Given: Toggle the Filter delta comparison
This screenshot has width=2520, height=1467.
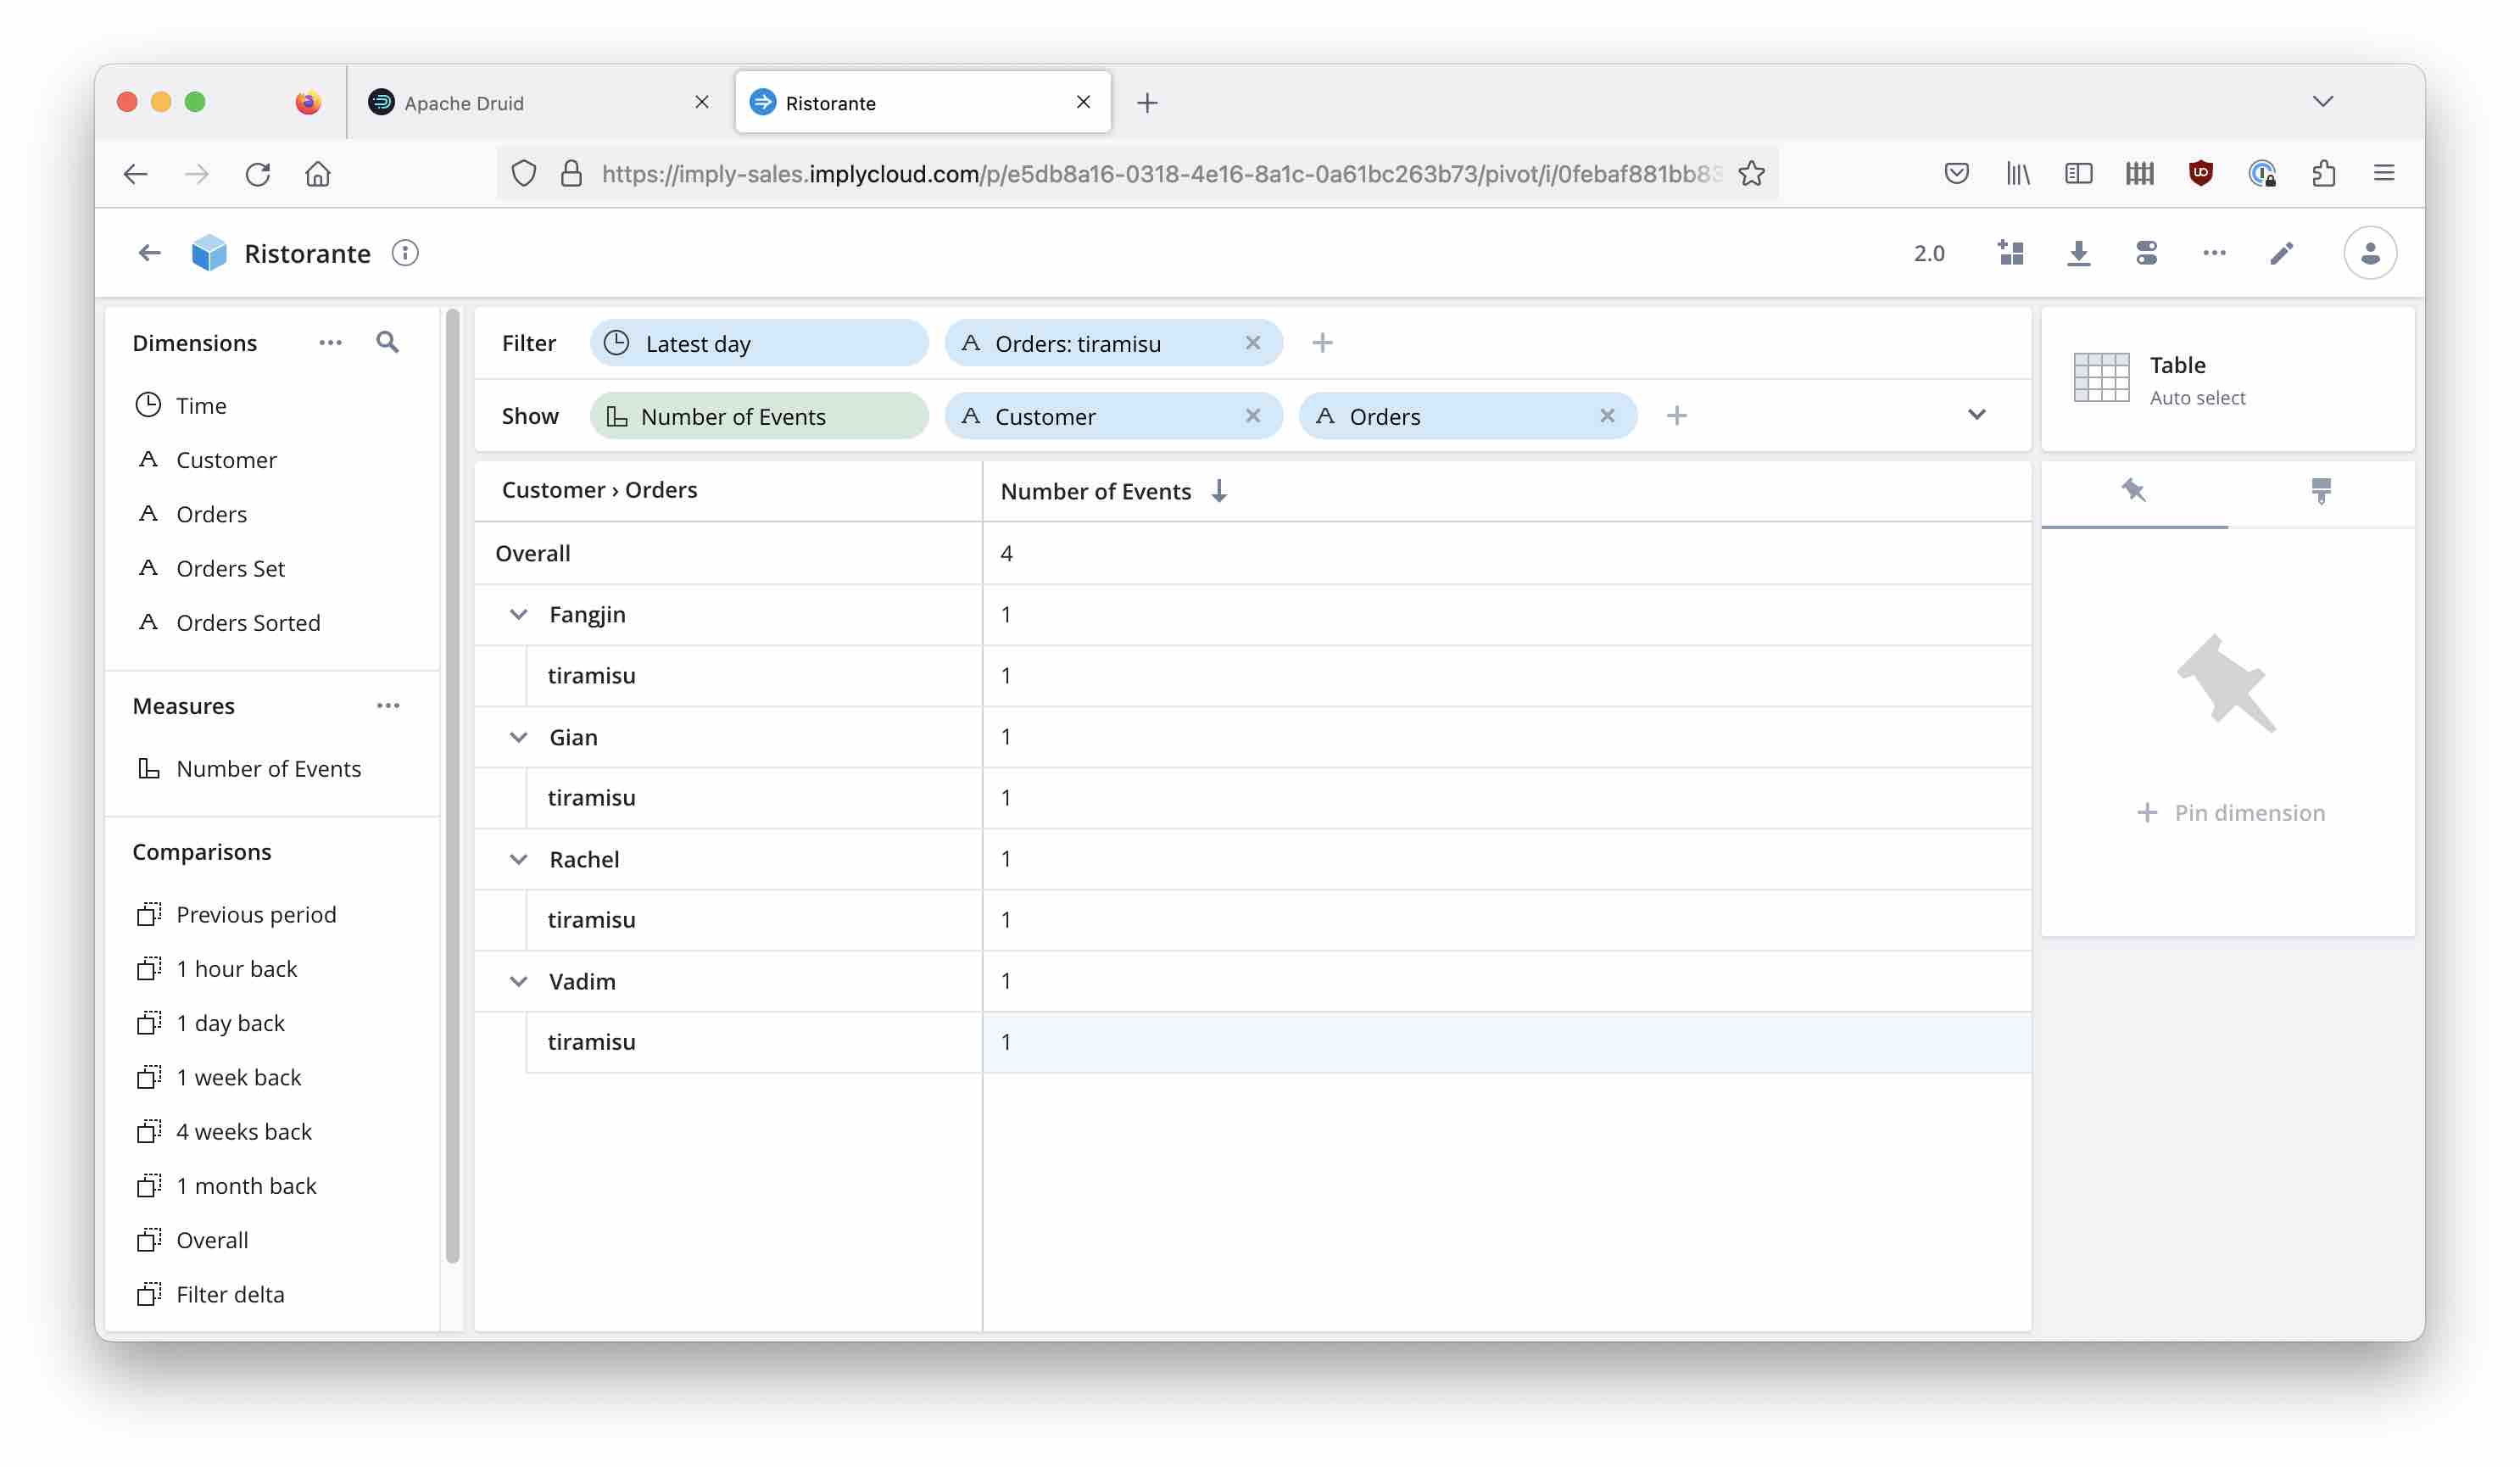Looking at the screenshot, I should 230,1294.
